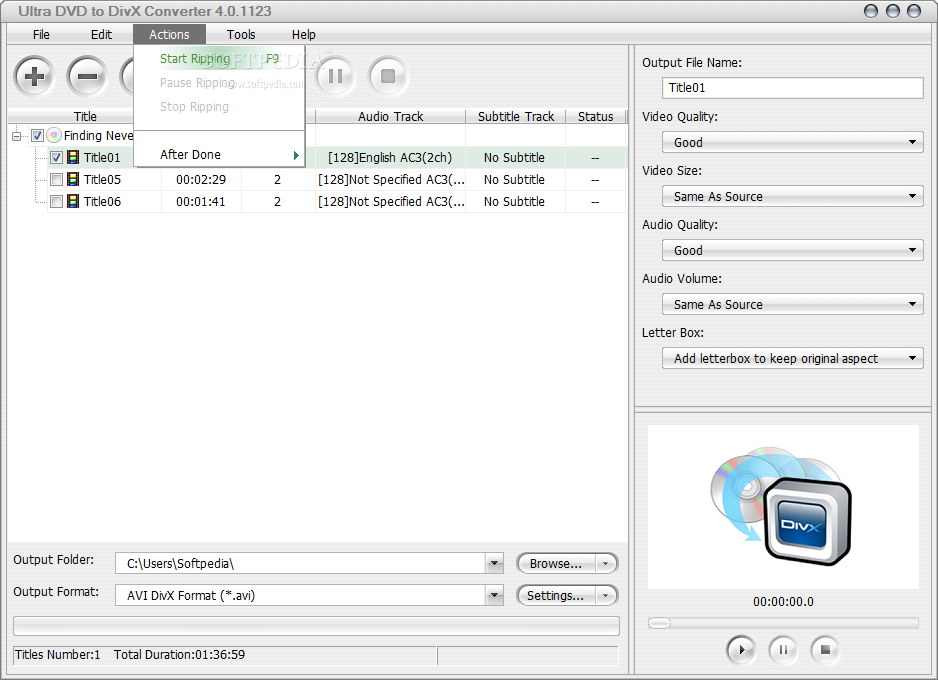Click the 00:02:29 duration cell

point(201,179)
